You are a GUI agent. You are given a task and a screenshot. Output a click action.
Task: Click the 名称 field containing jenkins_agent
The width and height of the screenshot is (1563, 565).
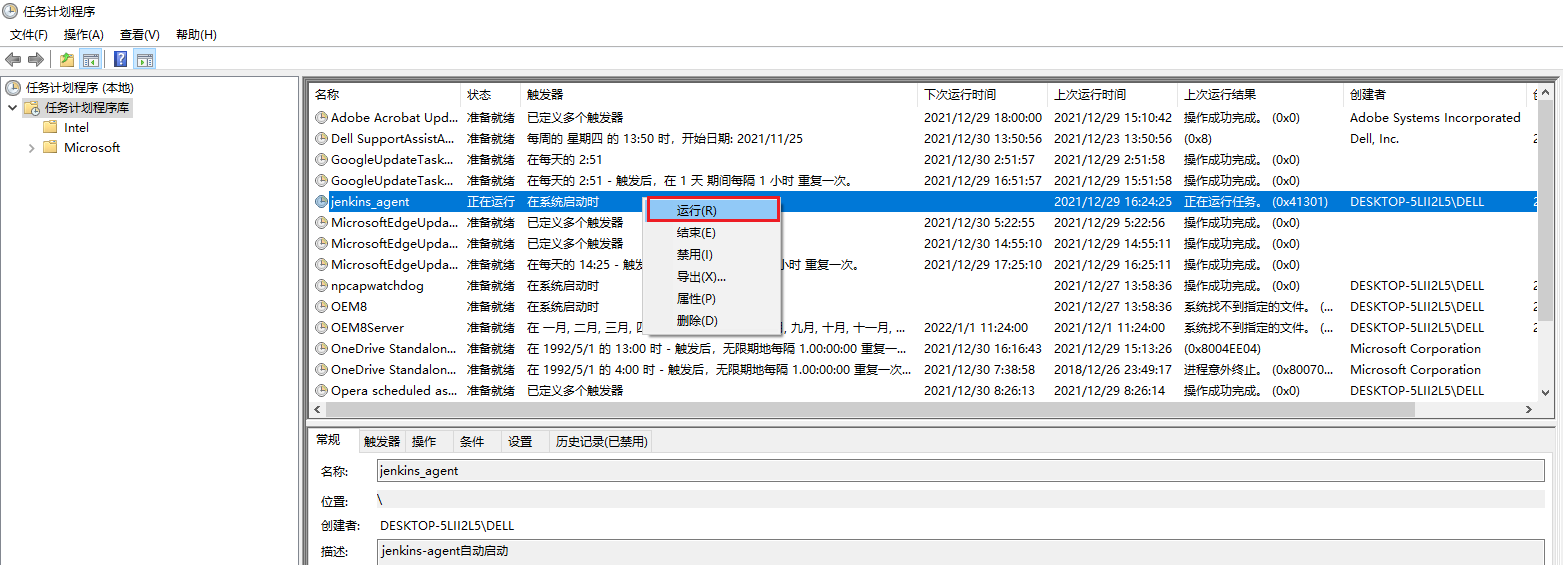[960, 471]
